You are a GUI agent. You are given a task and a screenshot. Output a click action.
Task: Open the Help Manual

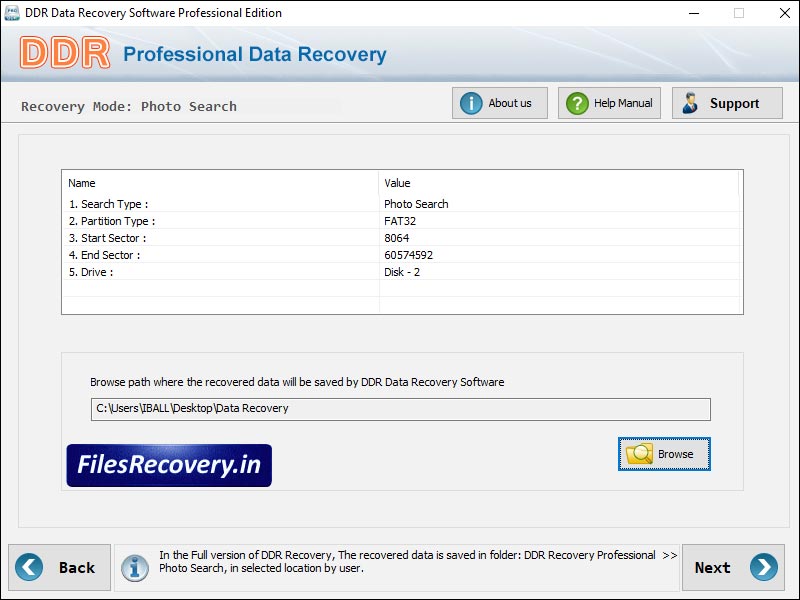point(609,102)
